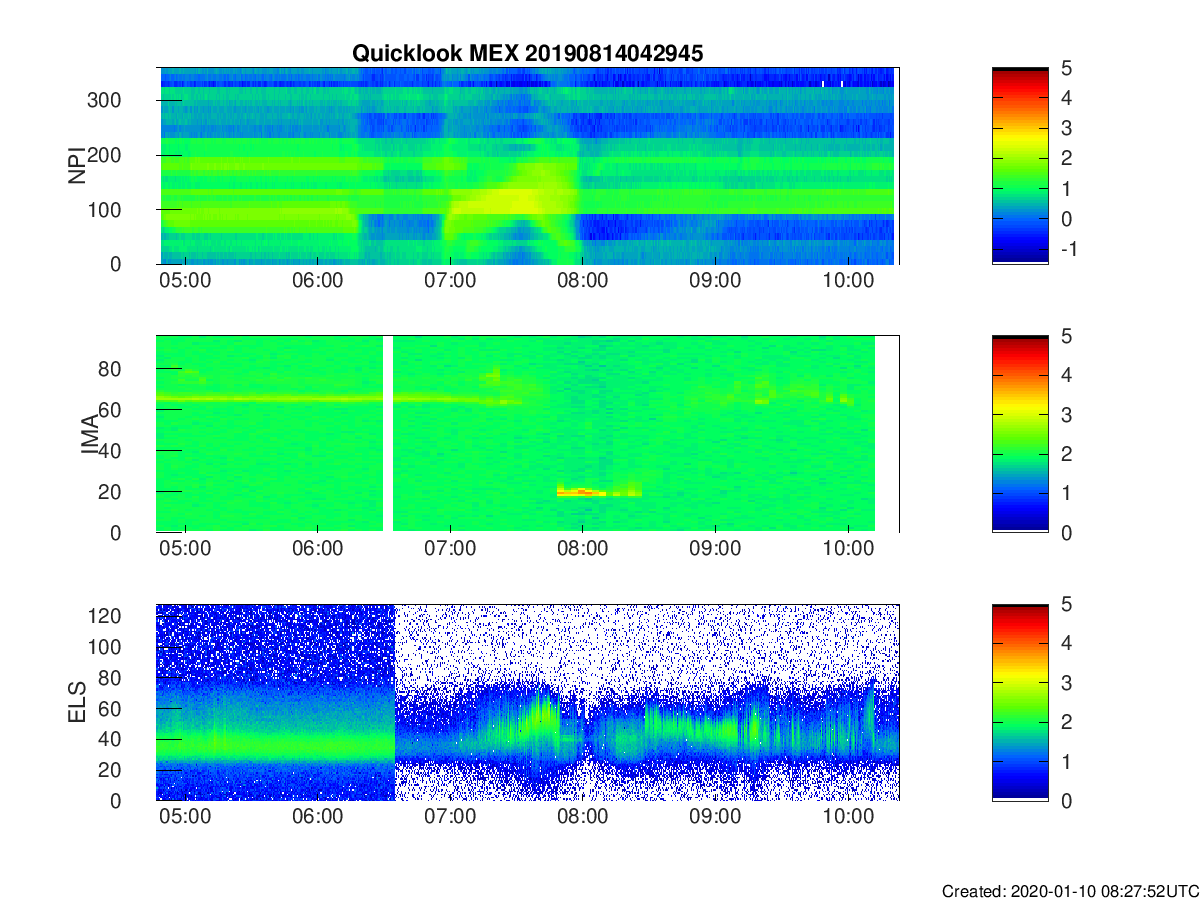Click the 3 label on IMA colorbar

(1066, 414)
